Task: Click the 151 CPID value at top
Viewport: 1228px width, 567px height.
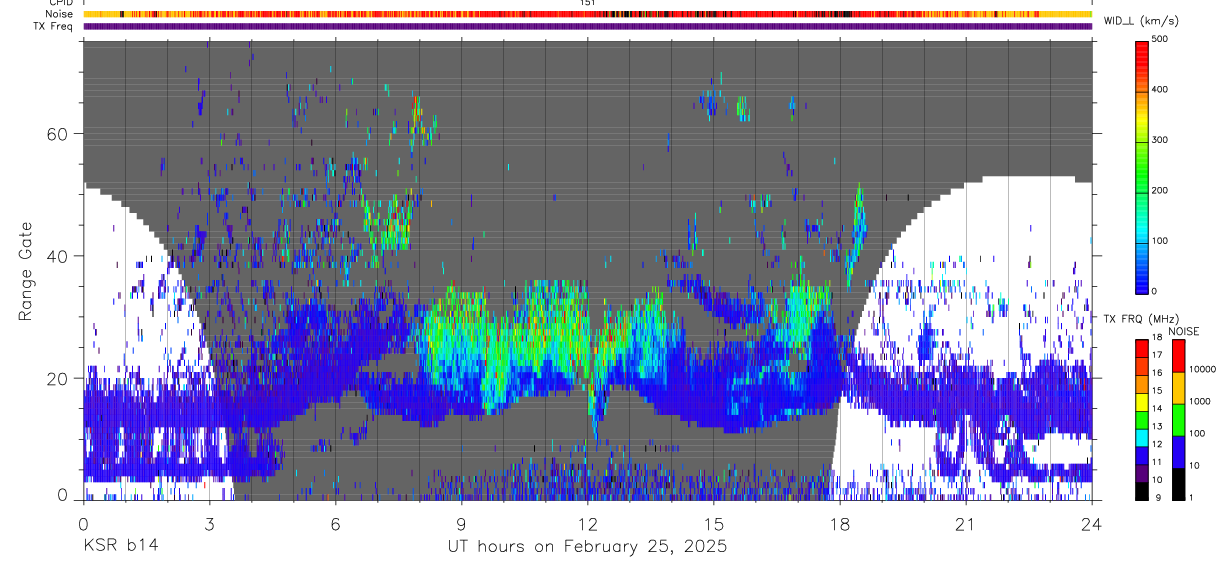Action: [588, 3]
